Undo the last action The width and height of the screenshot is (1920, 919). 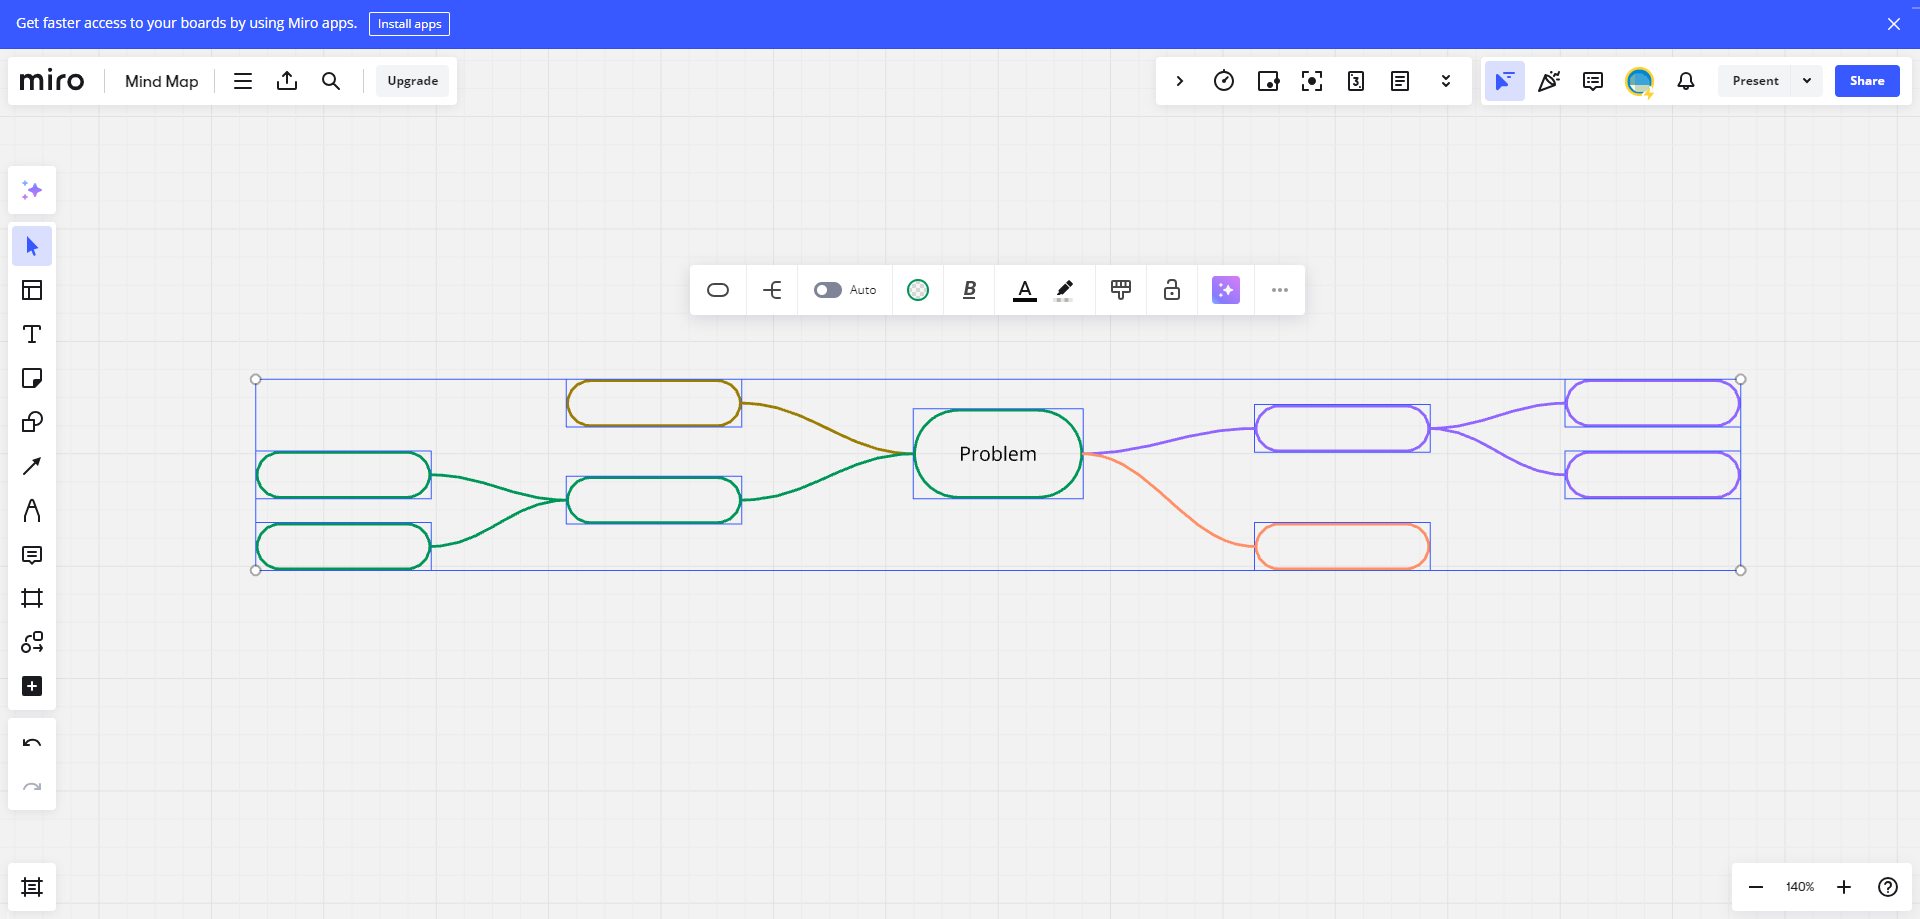click(32, 742)
